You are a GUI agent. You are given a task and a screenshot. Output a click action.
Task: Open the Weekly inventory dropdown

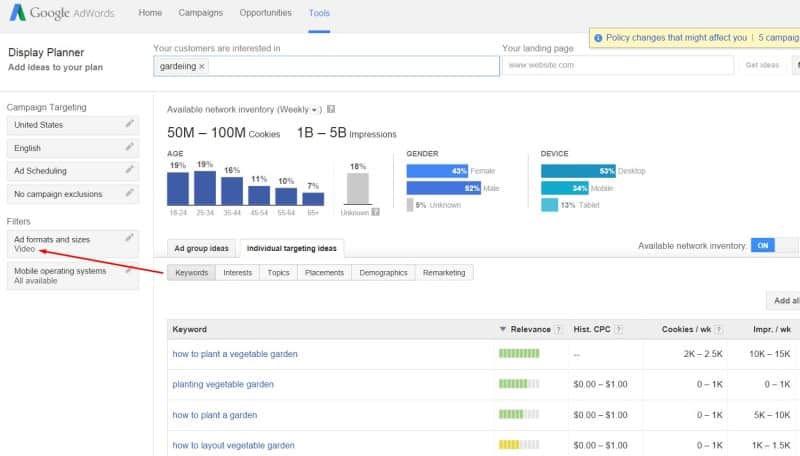(x=314, y=110)
